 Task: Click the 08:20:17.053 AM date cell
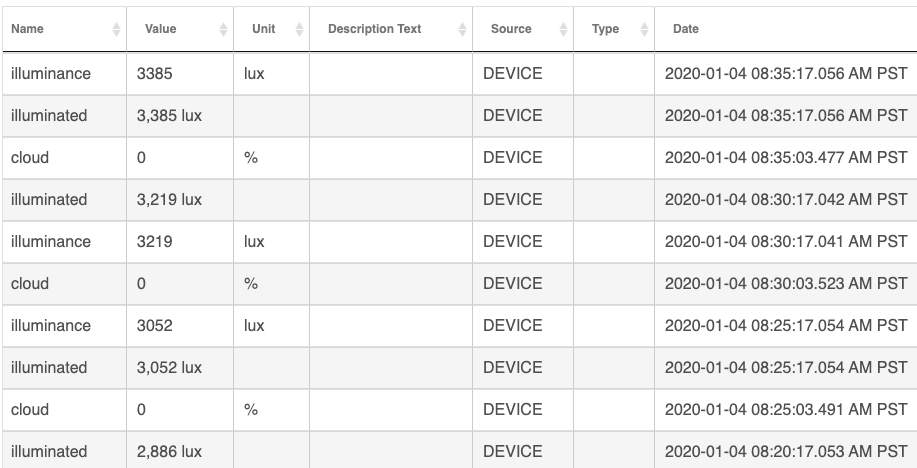(x=786, y=452)
